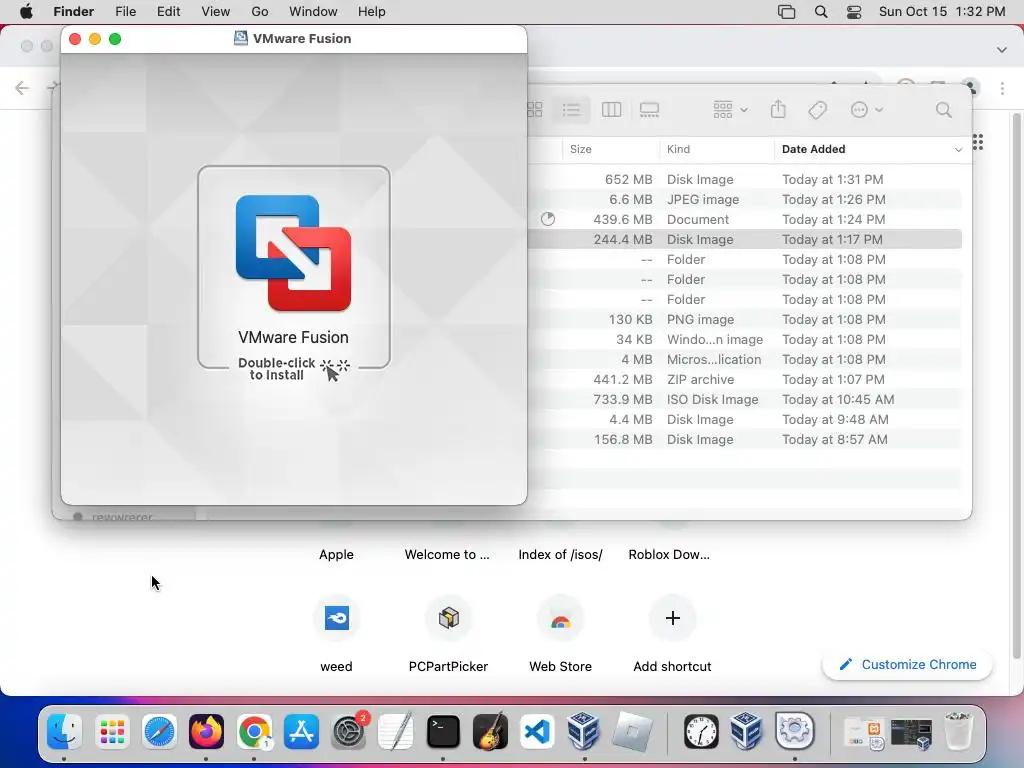Screen dimensions: 1024x768
Task: Select the 130 KB PNG image row
Action: (x=744, y=319)
